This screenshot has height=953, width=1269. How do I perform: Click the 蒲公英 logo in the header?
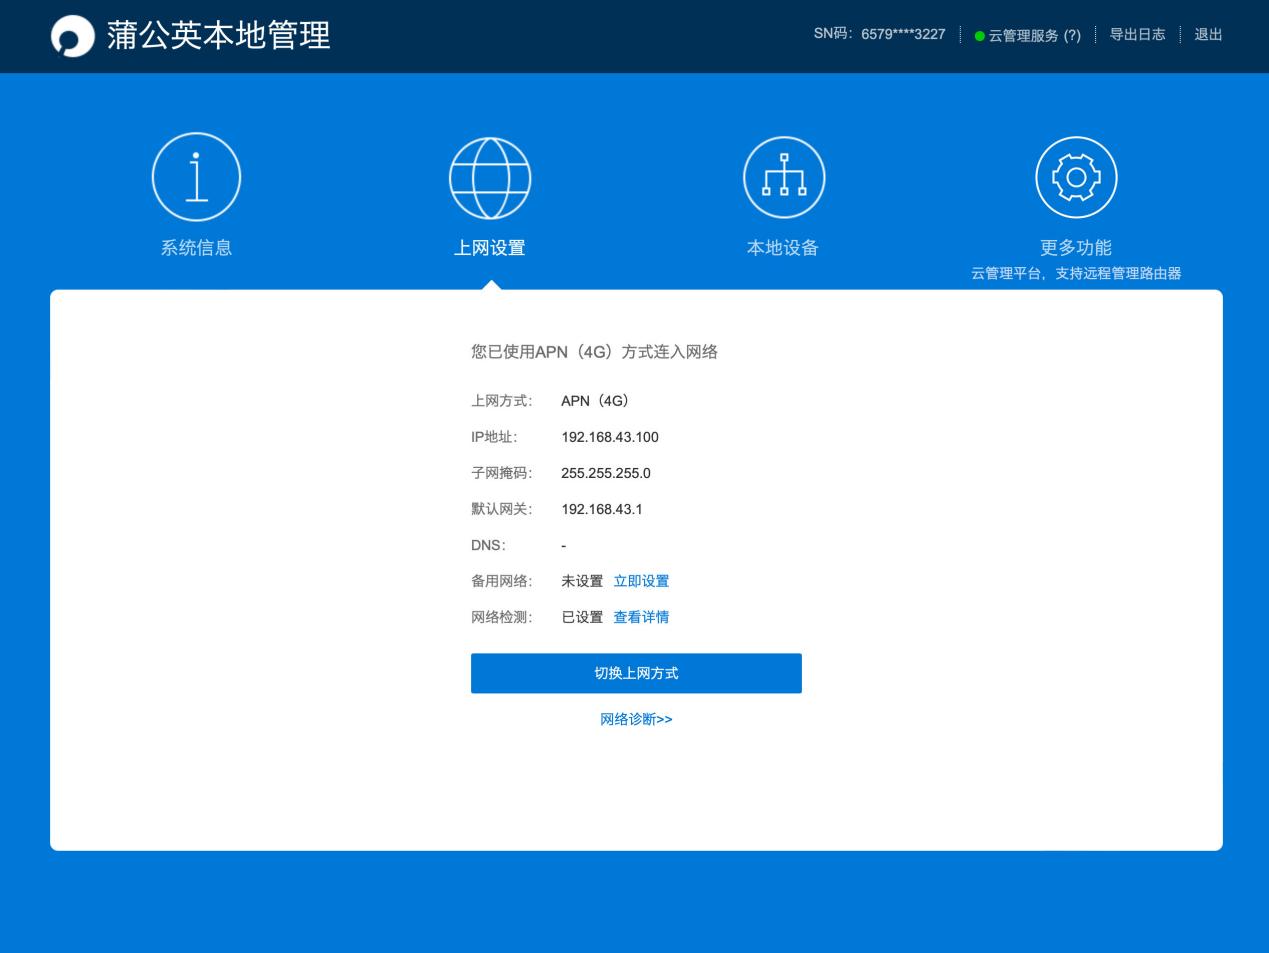point(74,36)
